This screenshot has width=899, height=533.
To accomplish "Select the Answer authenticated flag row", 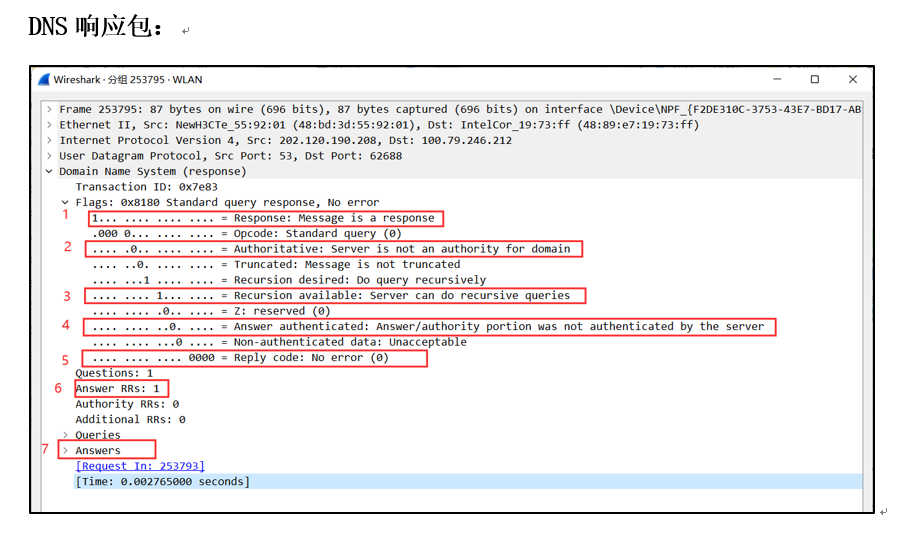I will (x=428, y=326).
